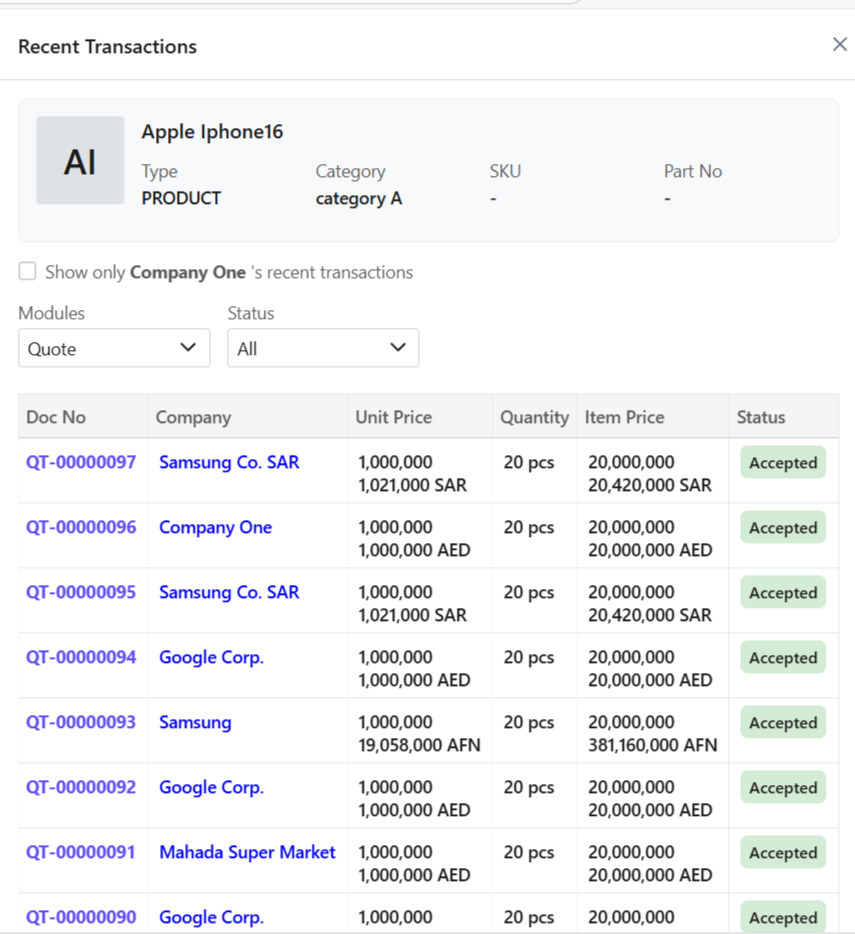This screenshot has height=934, width=855.
Task: Click Google Corp. in the QT-00000094 row
Action: pyautogui.click(x=211, y=657)
